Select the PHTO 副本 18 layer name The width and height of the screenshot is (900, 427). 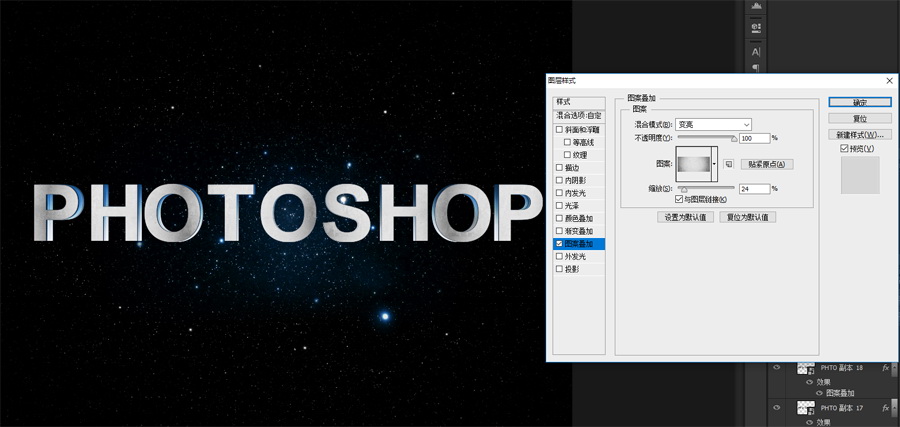841,367
